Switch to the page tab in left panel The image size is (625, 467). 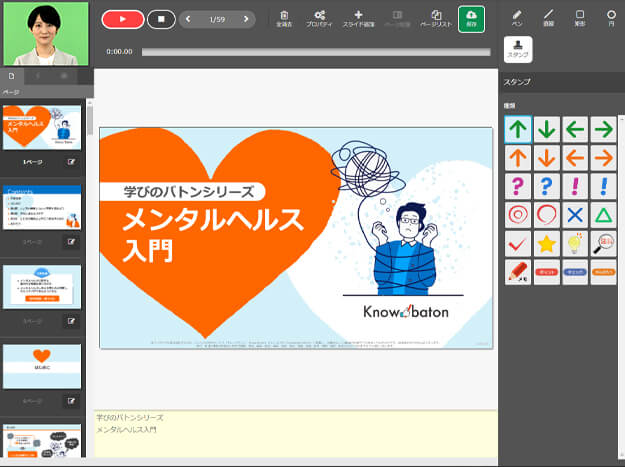click(x=12, y=76)
